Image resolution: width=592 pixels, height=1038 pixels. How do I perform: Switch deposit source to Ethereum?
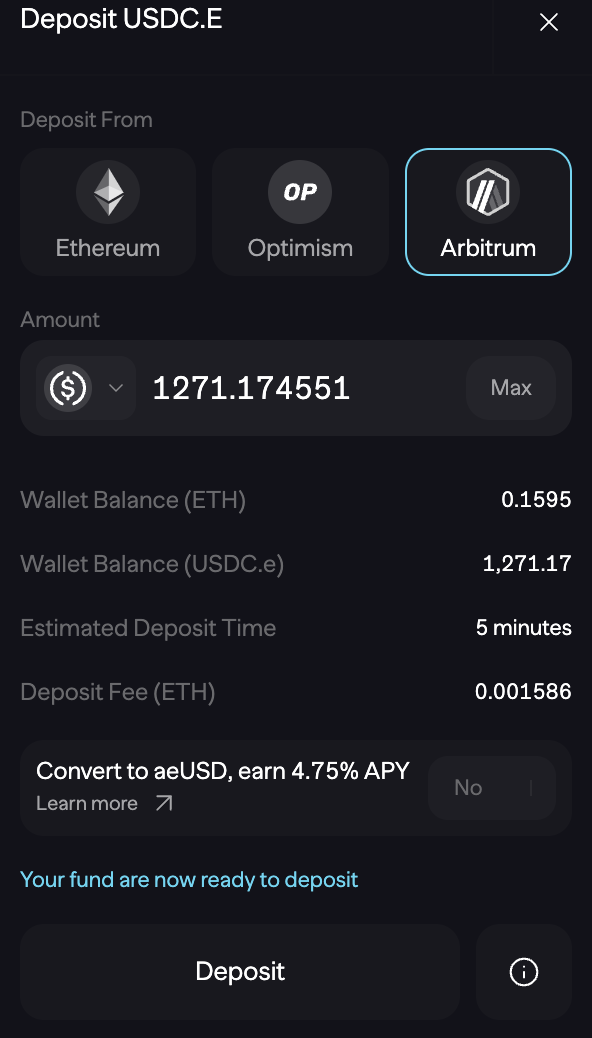click(x=107, y=211)
